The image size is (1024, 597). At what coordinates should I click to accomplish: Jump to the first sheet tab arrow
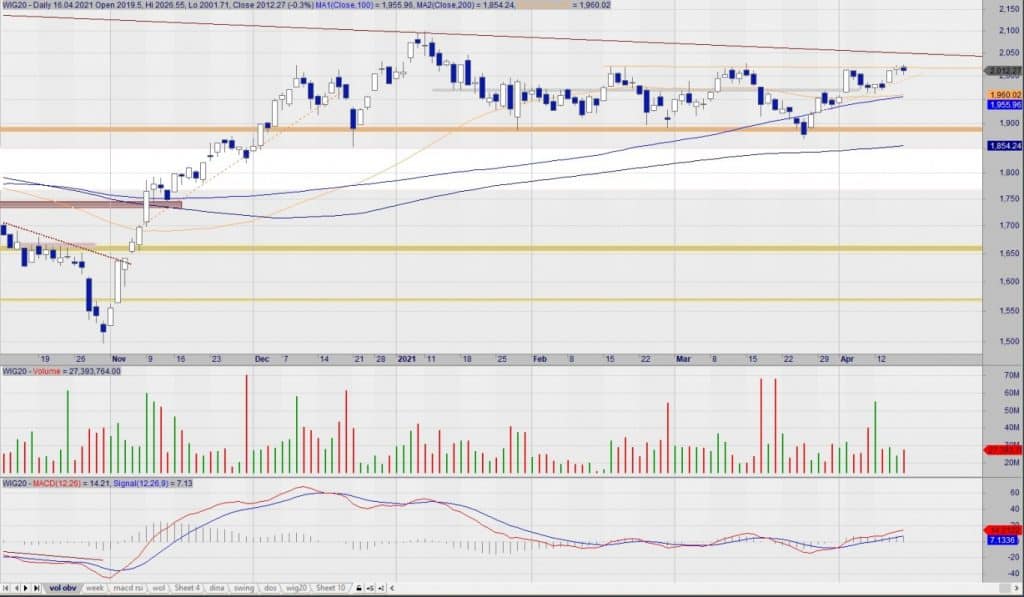coord(7,588)
